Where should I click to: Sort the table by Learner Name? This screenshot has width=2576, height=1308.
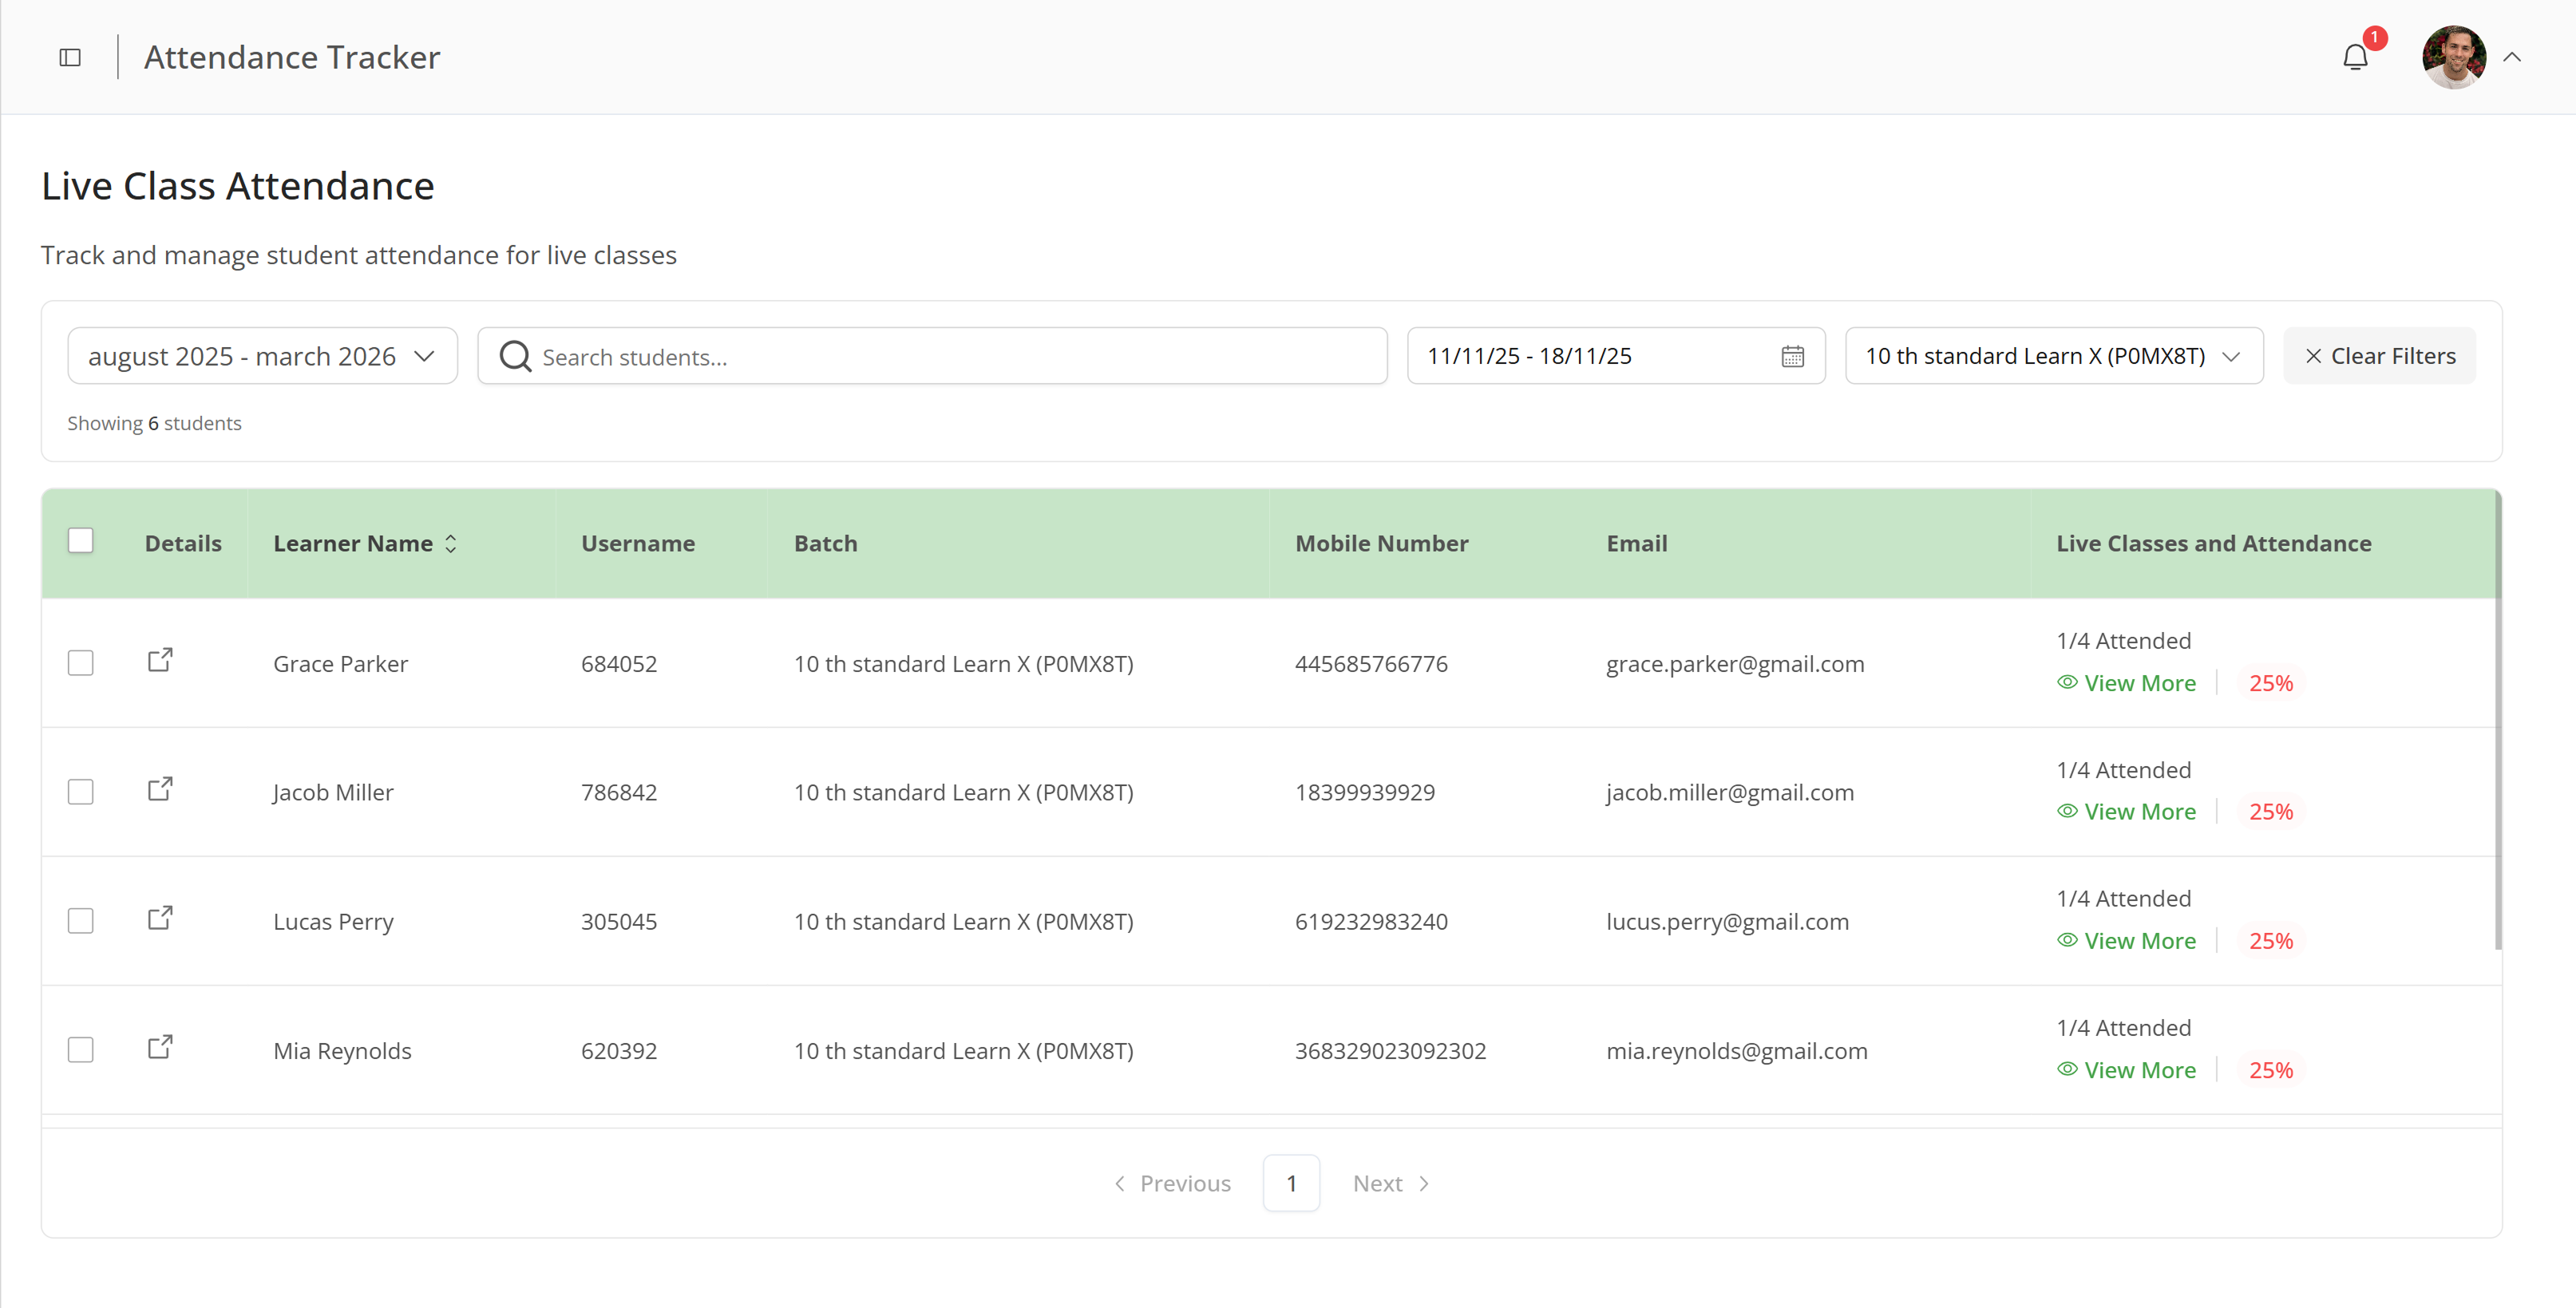450,543
